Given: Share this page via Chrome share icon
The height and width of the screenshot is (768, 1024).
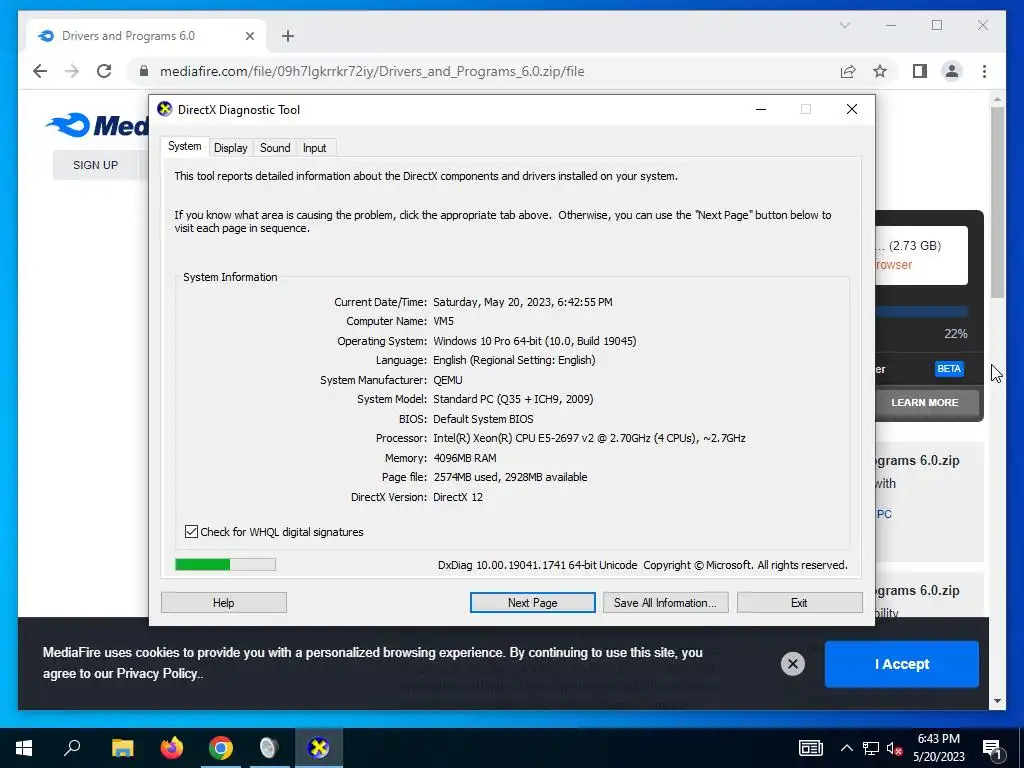Looking at the screenshot, I should (x=848, y=71).
